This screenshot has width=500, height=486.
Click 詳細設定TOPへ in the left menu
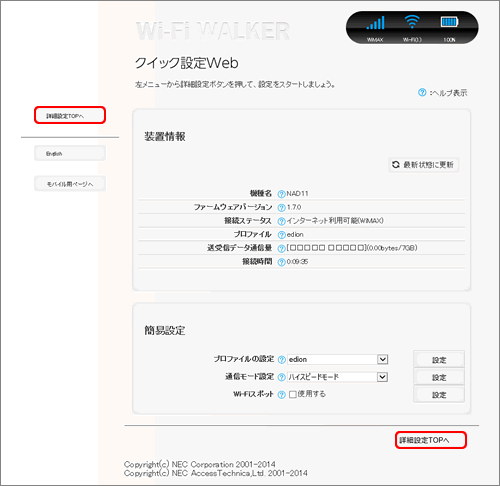pyautogui.click(x=70, y=115)
